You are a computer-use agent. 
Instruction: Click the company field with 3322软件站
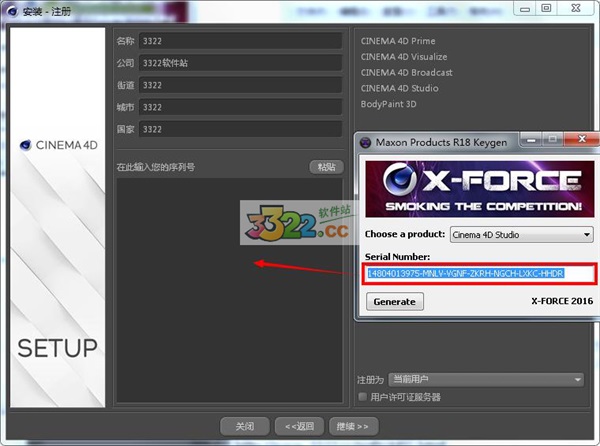point(240,63)
